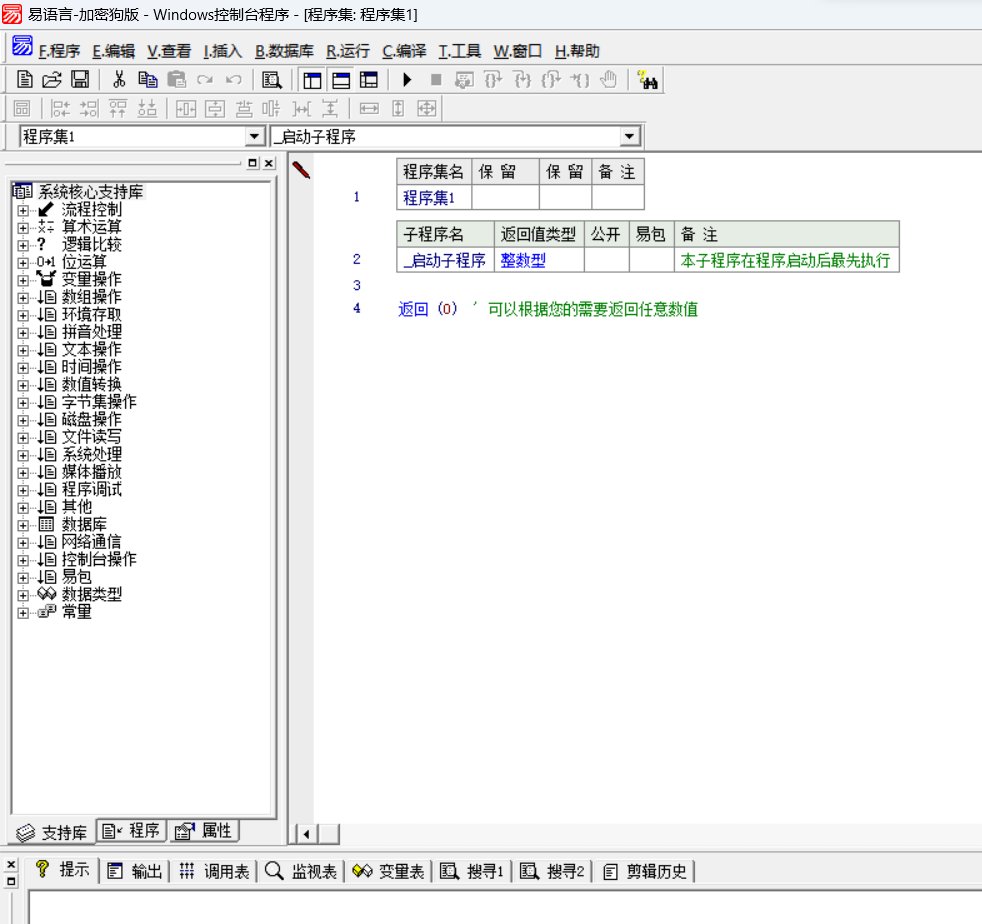Image resolution: width=982 pixels, height=924 pixels.
Task: Click the Open file folder icon
Action: pyautogui.click(x=51, y=80)
